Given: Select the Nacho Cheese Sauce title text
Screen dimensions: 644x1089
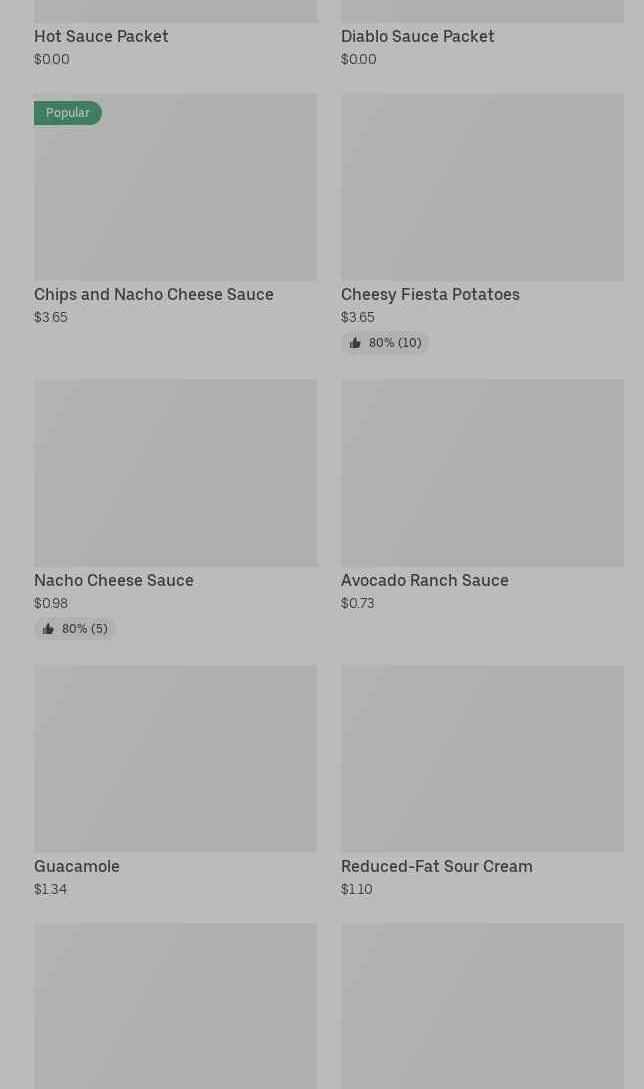Looking at the screenshot, I should [114, 580].
